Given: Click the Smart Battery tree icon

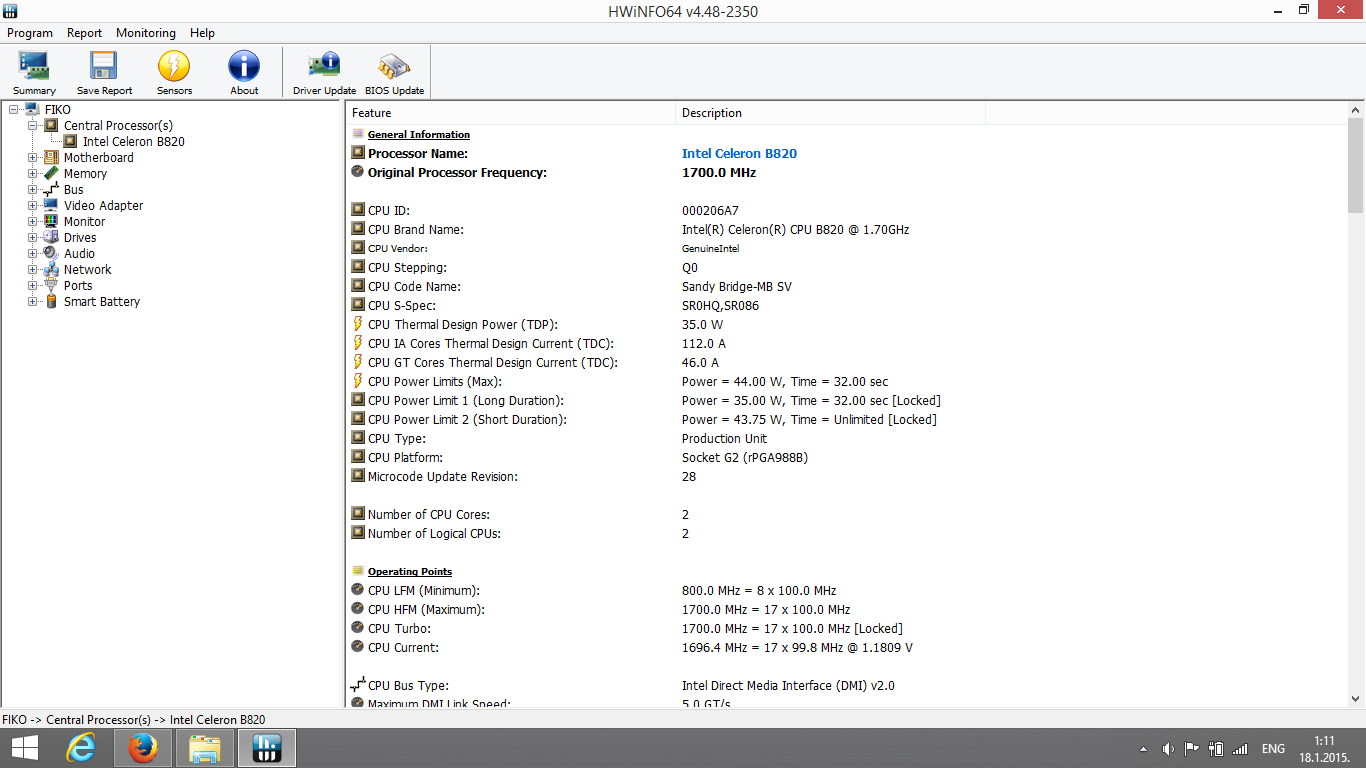Looking at the screenshot, I should pos(51,302).
